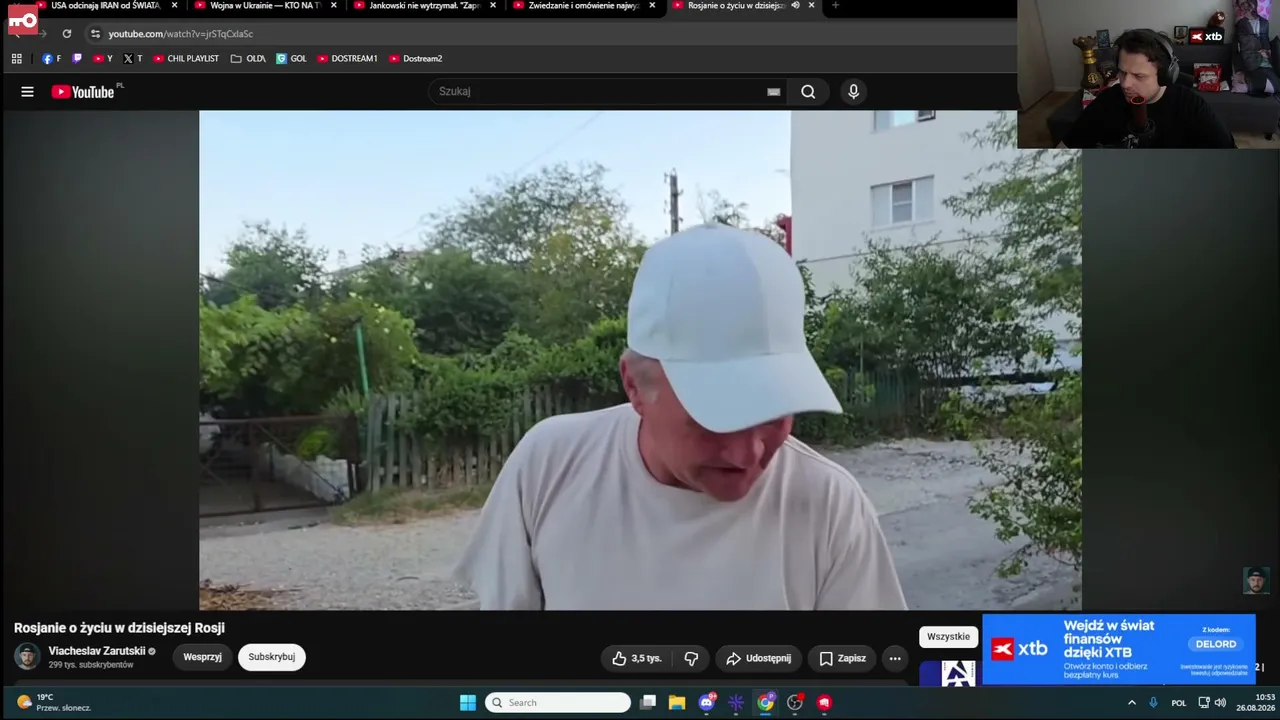Open the system tray microphone indicator

click(1153, 703)
